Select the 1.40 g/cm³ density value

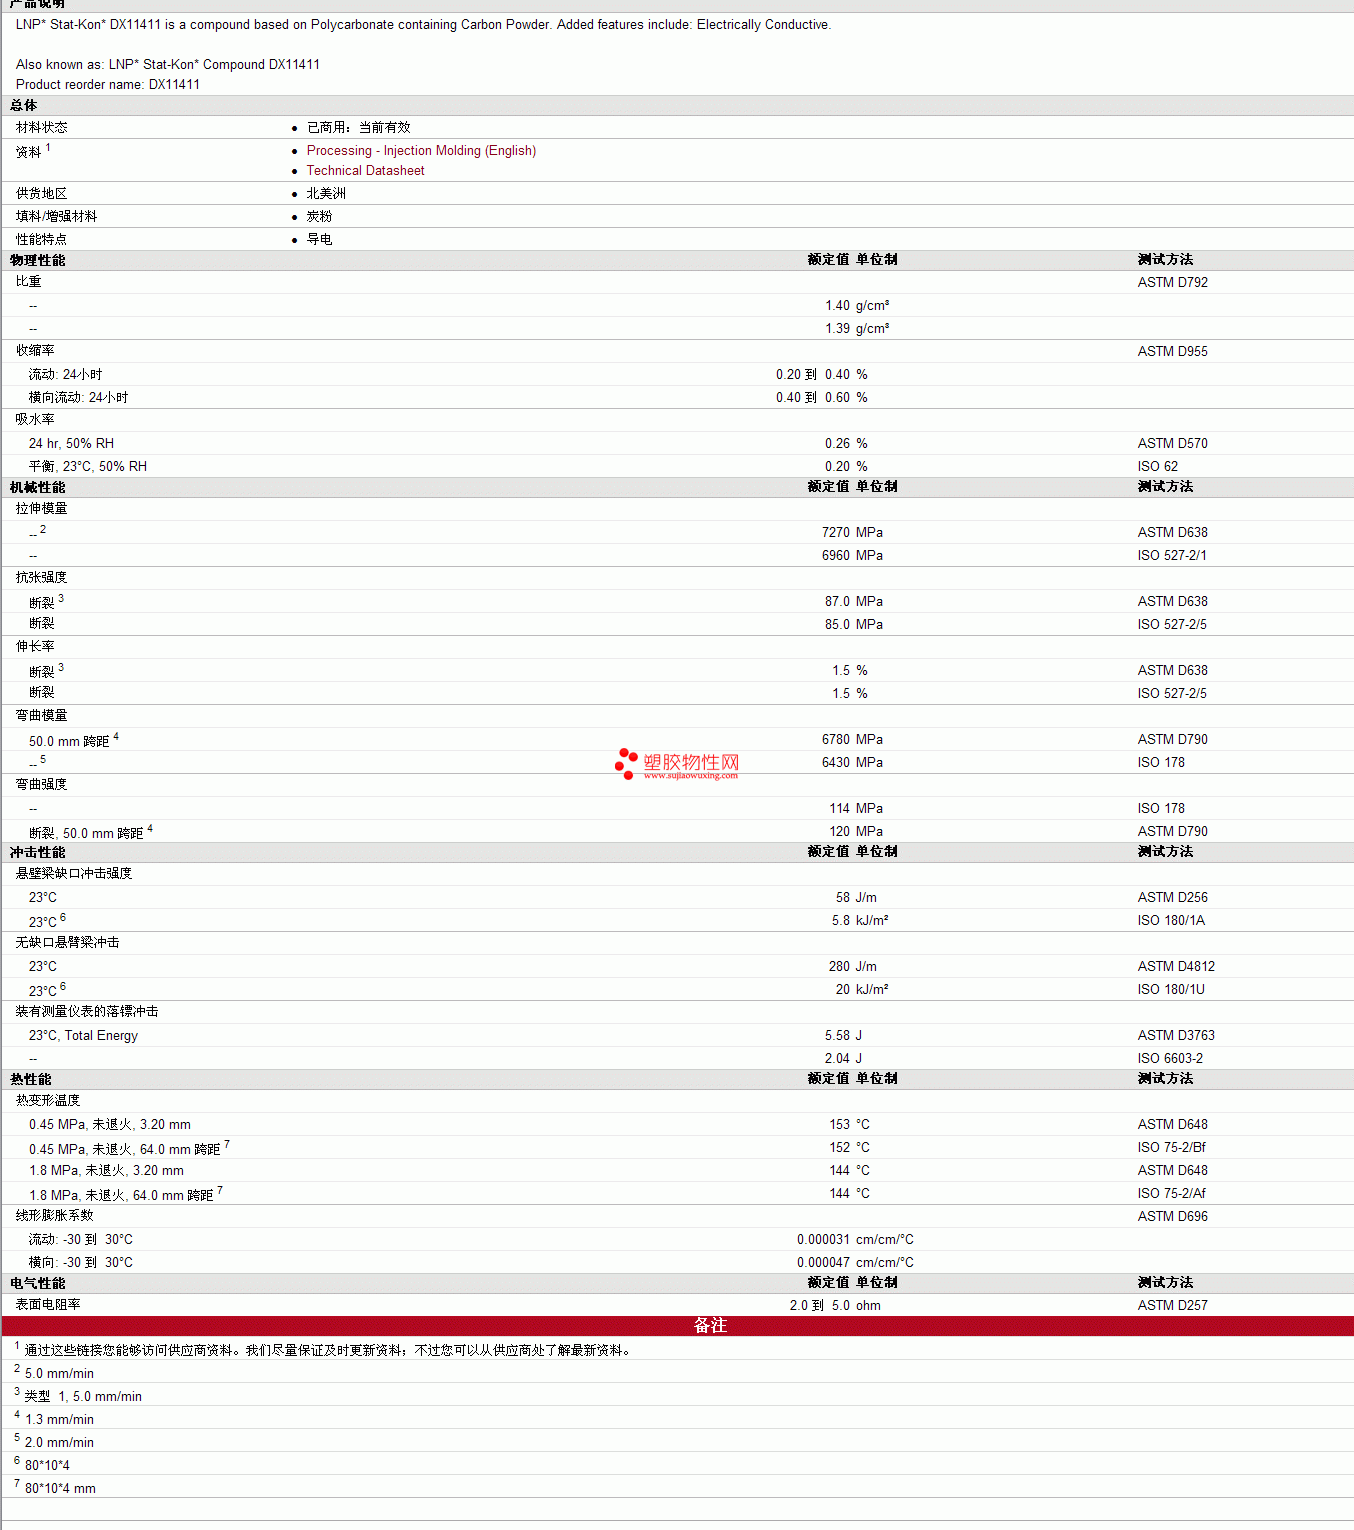857,306
